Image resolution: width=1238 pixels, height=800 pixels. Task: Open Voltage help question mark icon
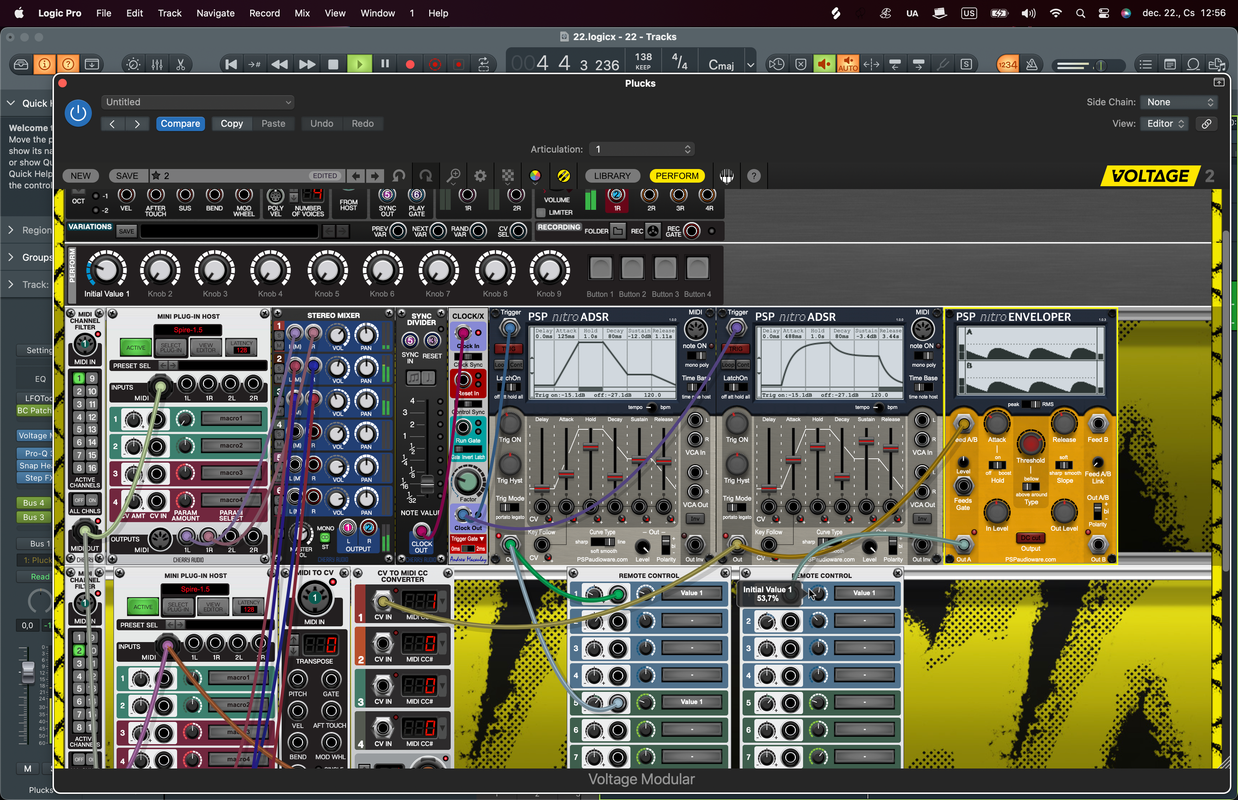(754, 176)
